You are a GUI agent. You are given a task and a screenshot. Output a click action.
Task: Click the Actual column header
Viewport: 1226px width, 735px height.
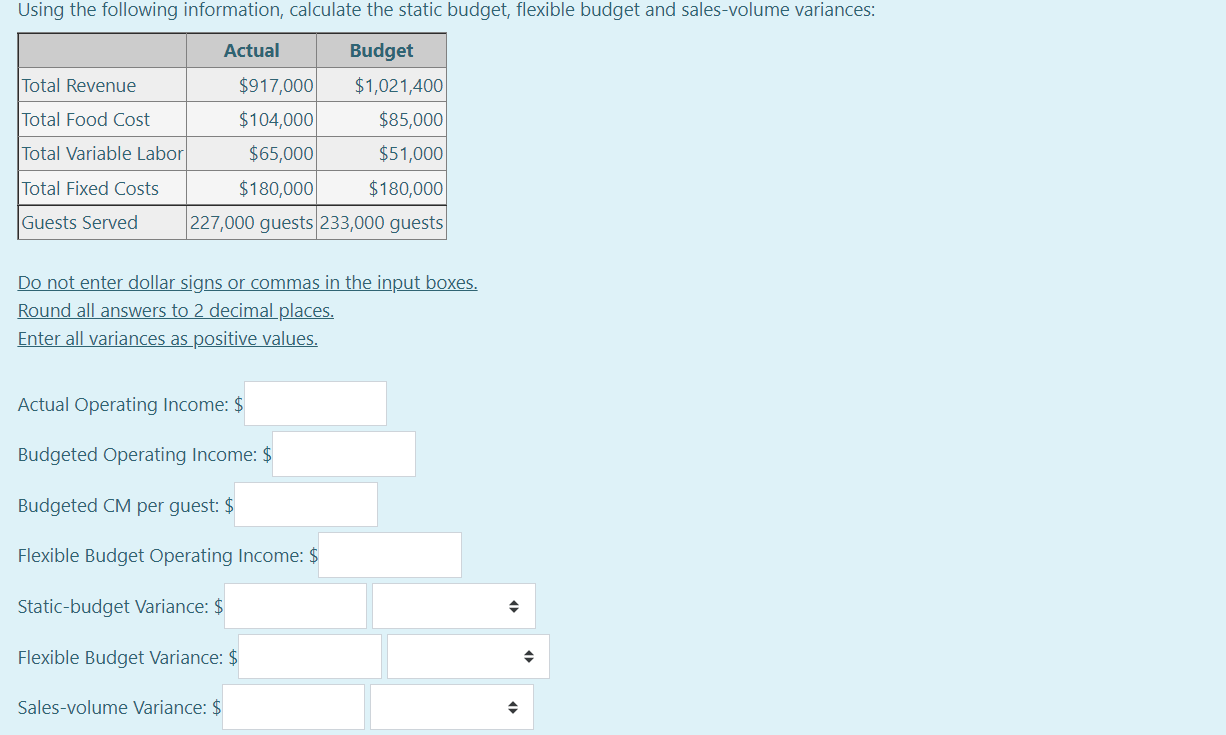tap(251, 50)
